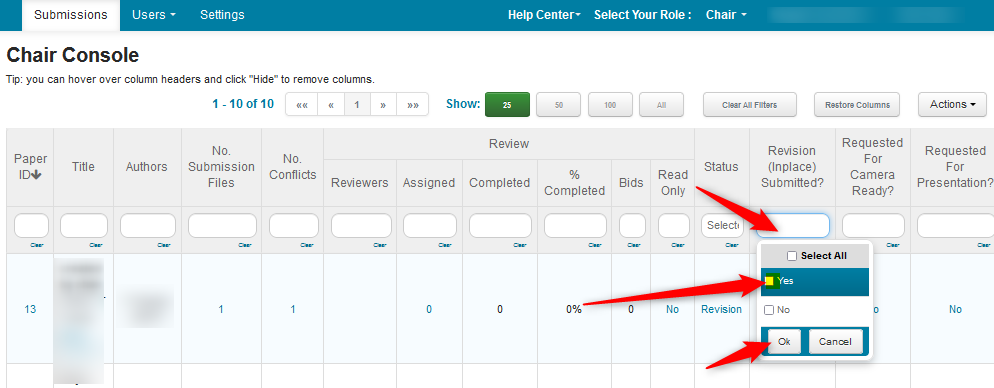Focus the Completed filter field
The width and height of the screenshot is (994, 388).
click(500, 226)
